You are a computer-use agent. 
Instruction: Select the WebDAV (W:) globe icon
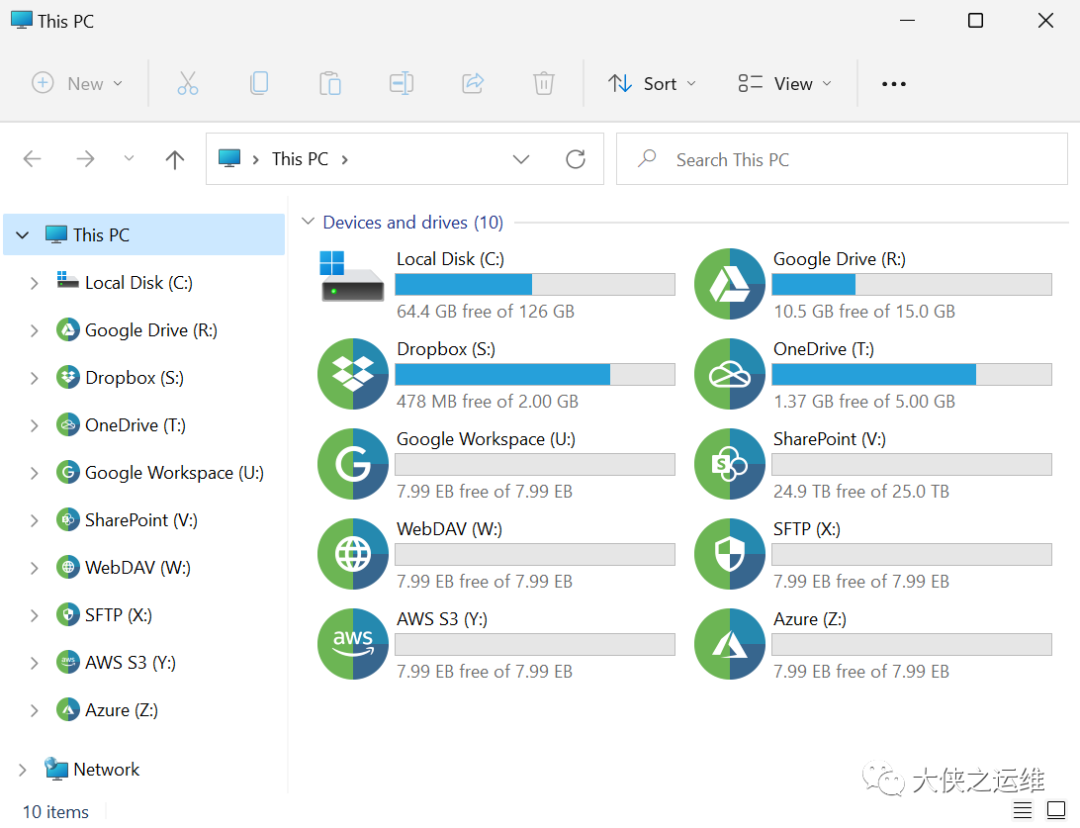(353, 554)
